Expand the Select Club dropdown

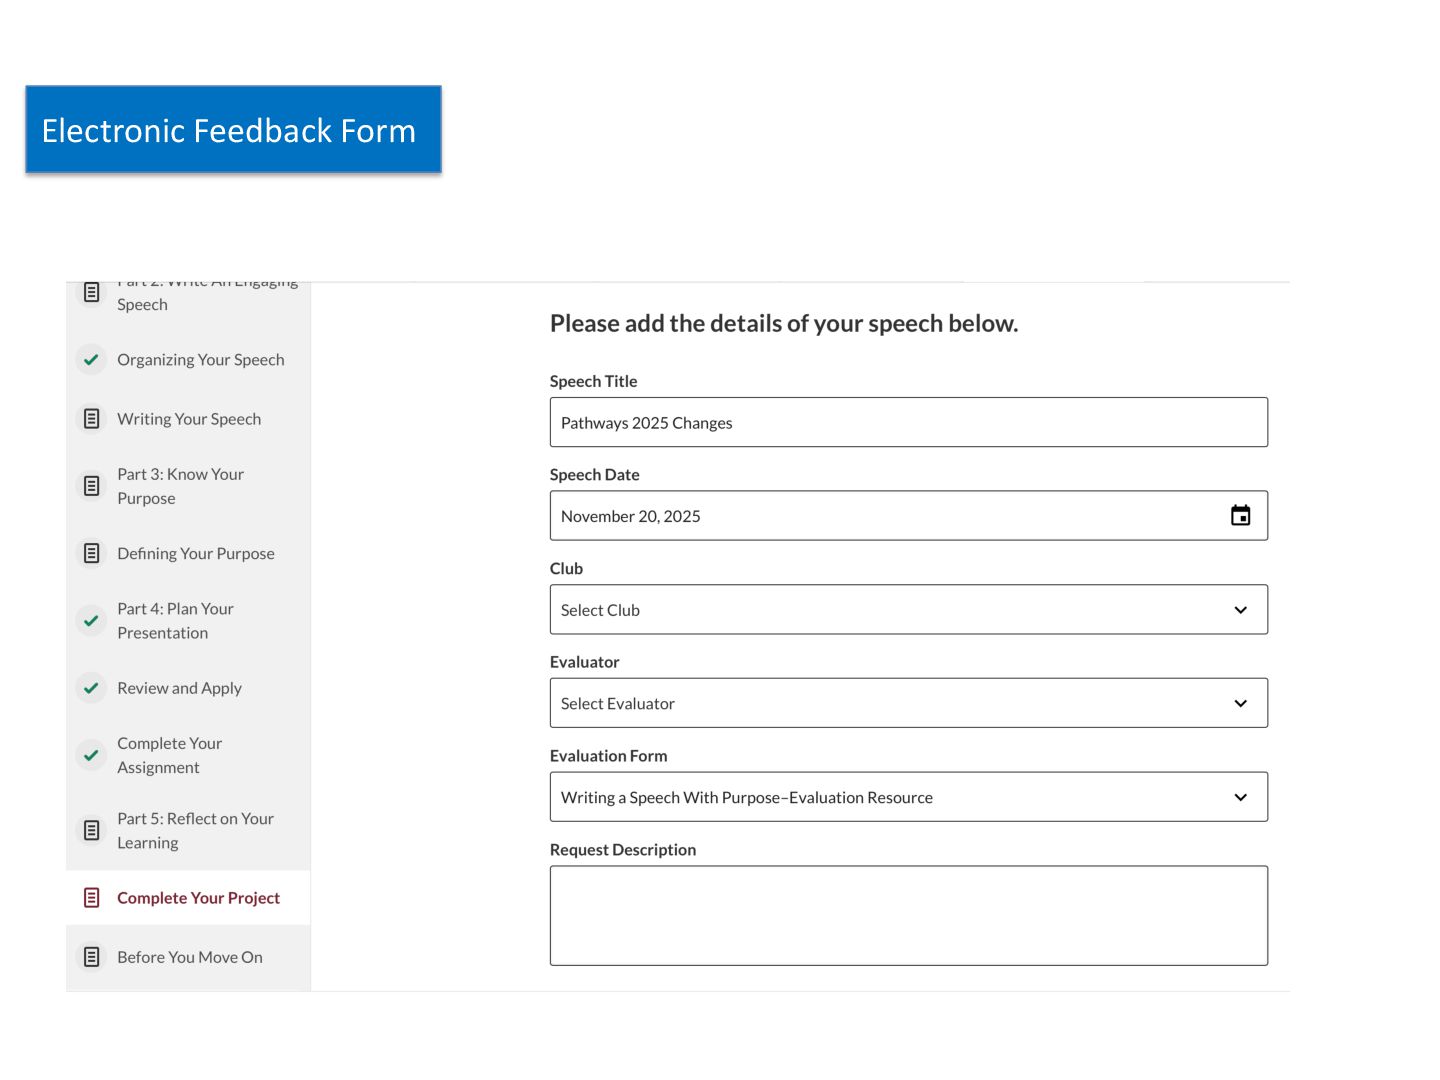908,610
